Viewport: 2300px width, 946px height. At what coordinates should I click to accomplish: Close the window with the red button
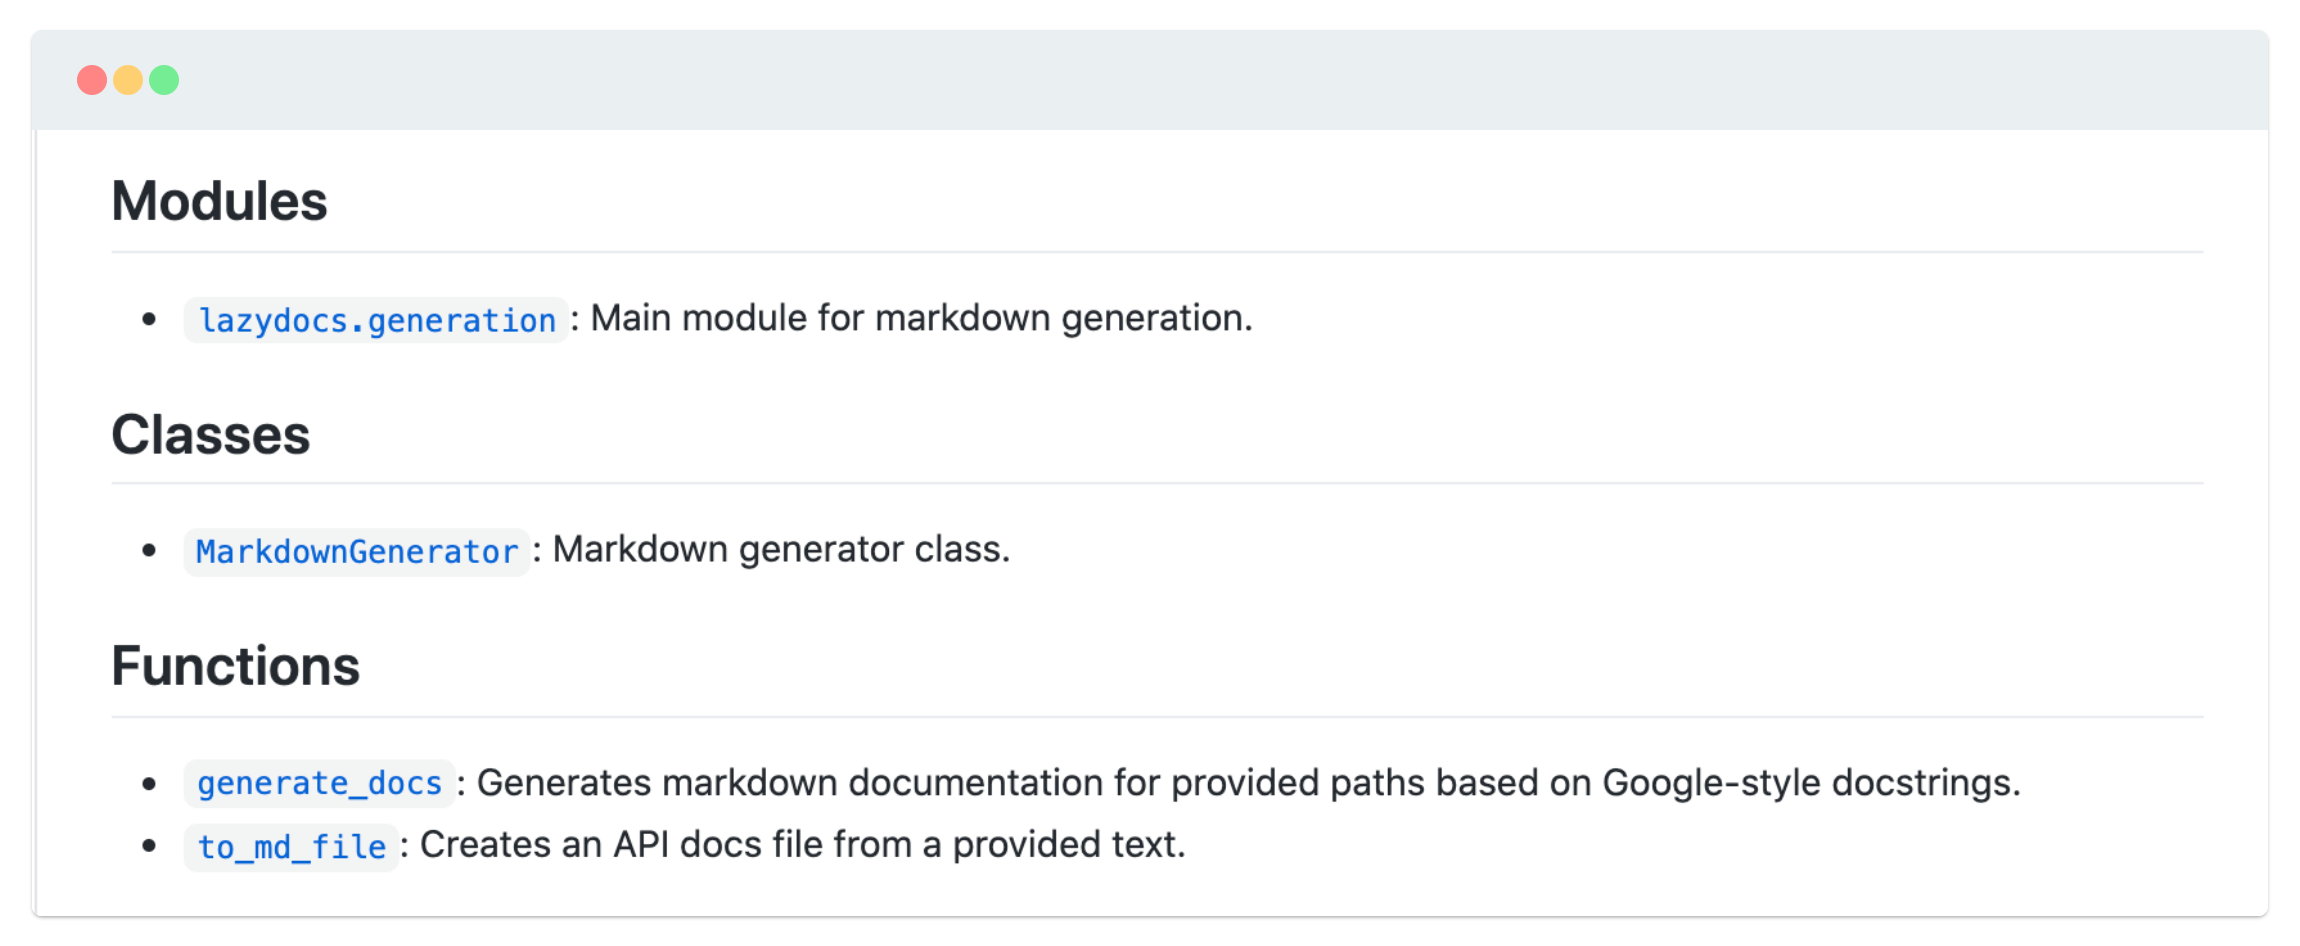(92, 80)
